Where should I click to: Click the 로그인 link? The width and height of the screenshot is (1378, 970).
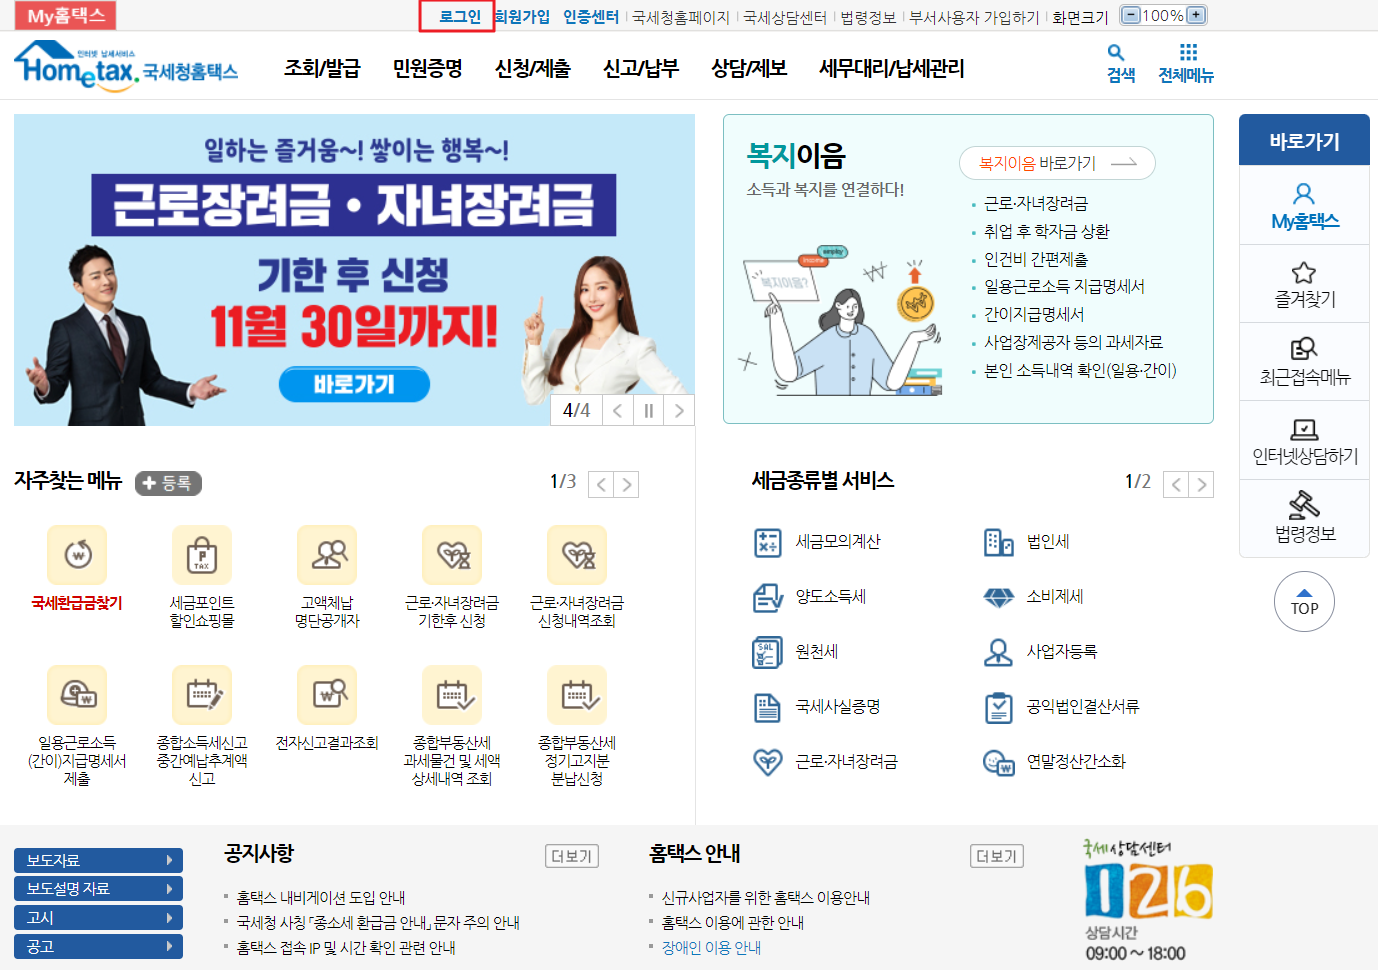460,16
